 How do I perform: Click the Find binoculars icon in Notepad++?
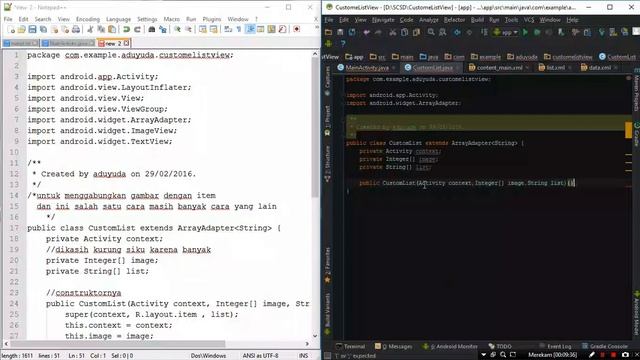[151, 29]
